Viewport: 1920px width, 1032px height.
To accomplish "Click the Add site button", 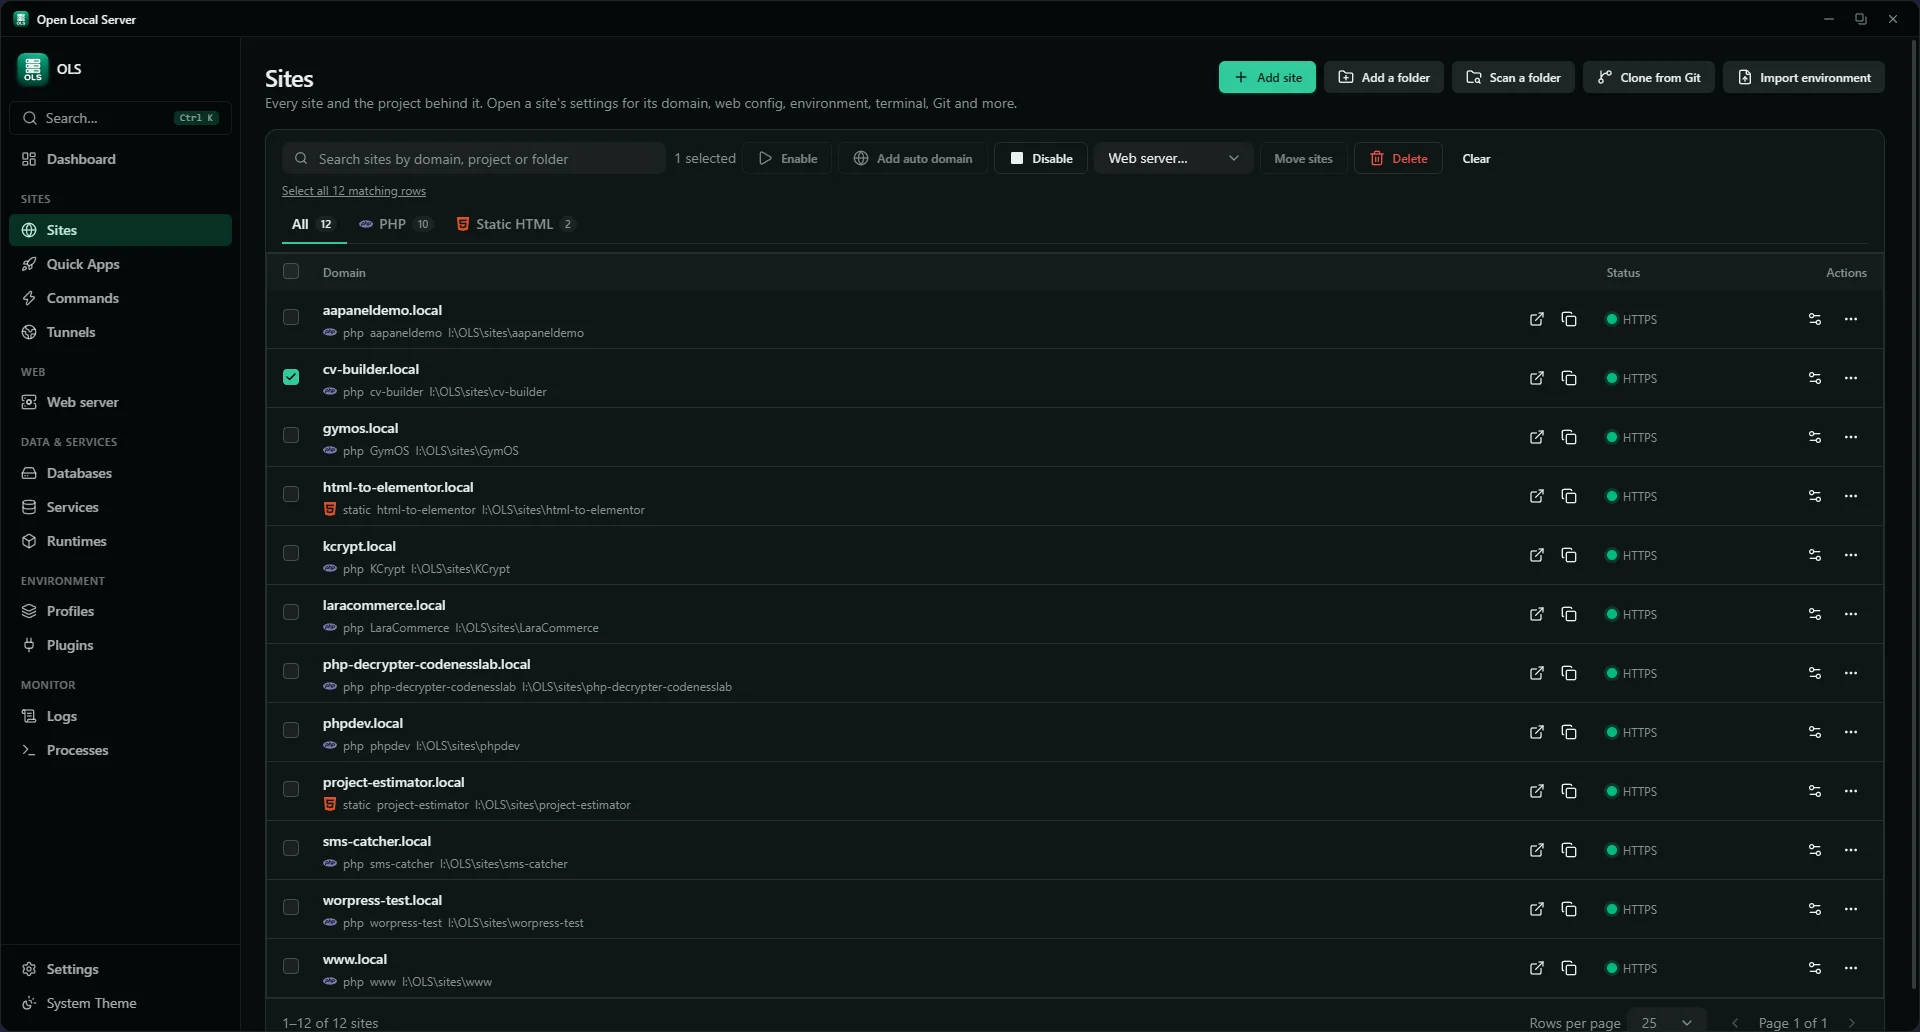I will (x=1267, y=77).
